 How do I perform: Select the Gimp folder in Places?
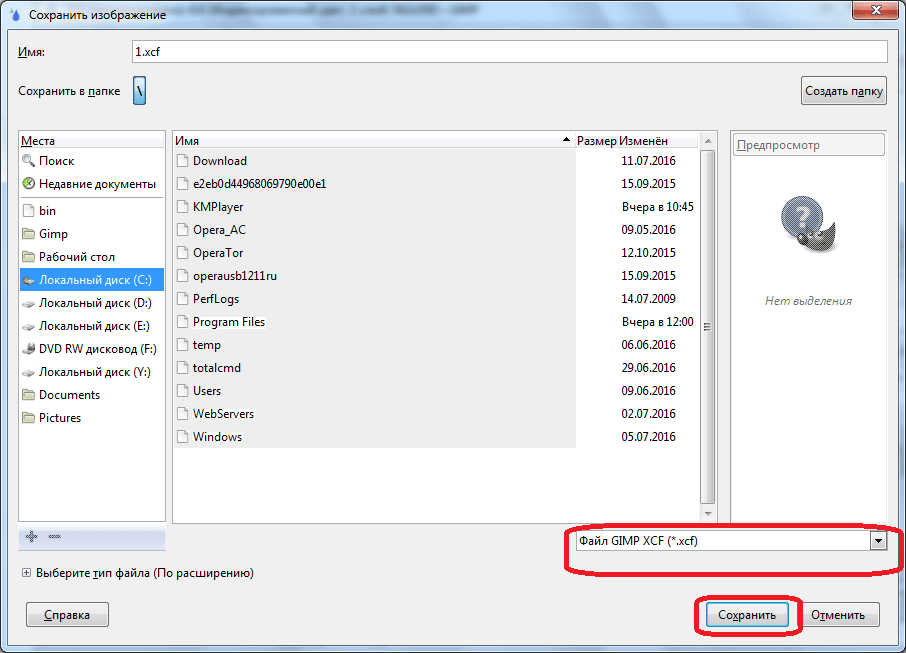point(53,234)
